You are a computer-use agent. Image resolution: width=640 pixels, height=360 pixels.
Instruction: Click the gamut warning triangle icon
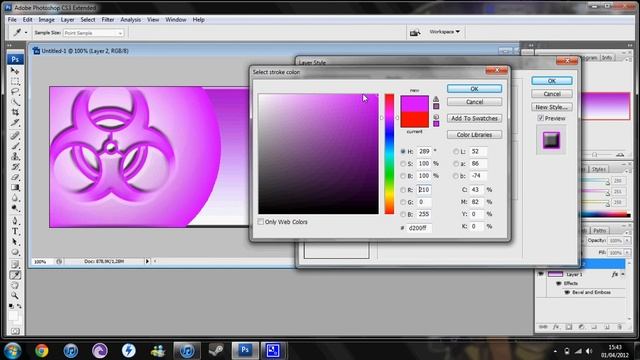(x=436, y=99)
